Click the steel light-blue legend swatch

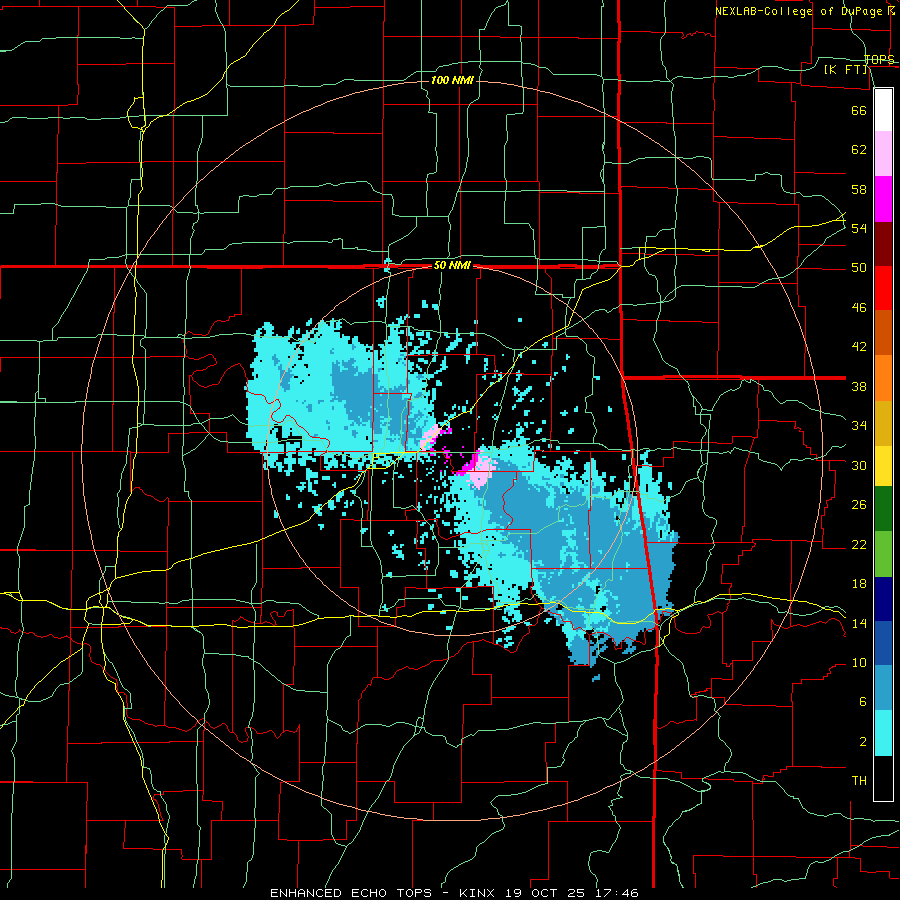pyautogui.click(x=883, y=688)
